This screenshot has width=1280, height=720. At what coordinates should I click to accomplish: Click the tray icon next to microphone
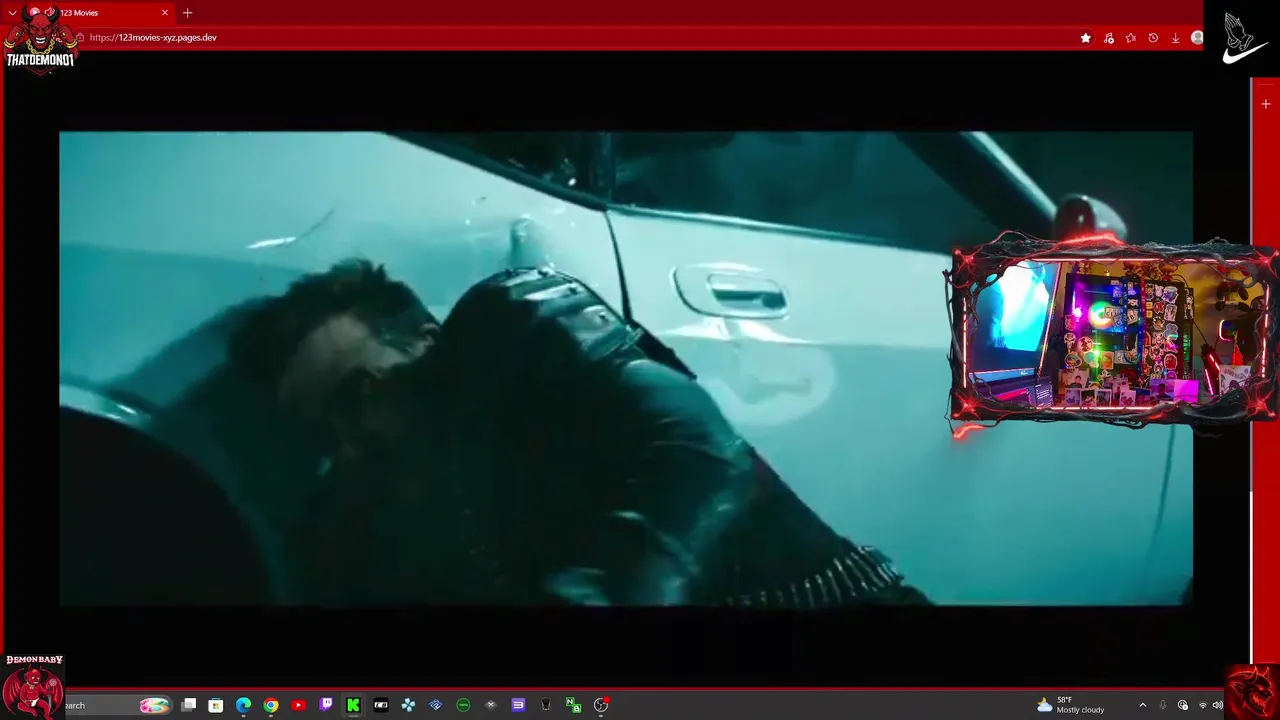click(1183, 705)
